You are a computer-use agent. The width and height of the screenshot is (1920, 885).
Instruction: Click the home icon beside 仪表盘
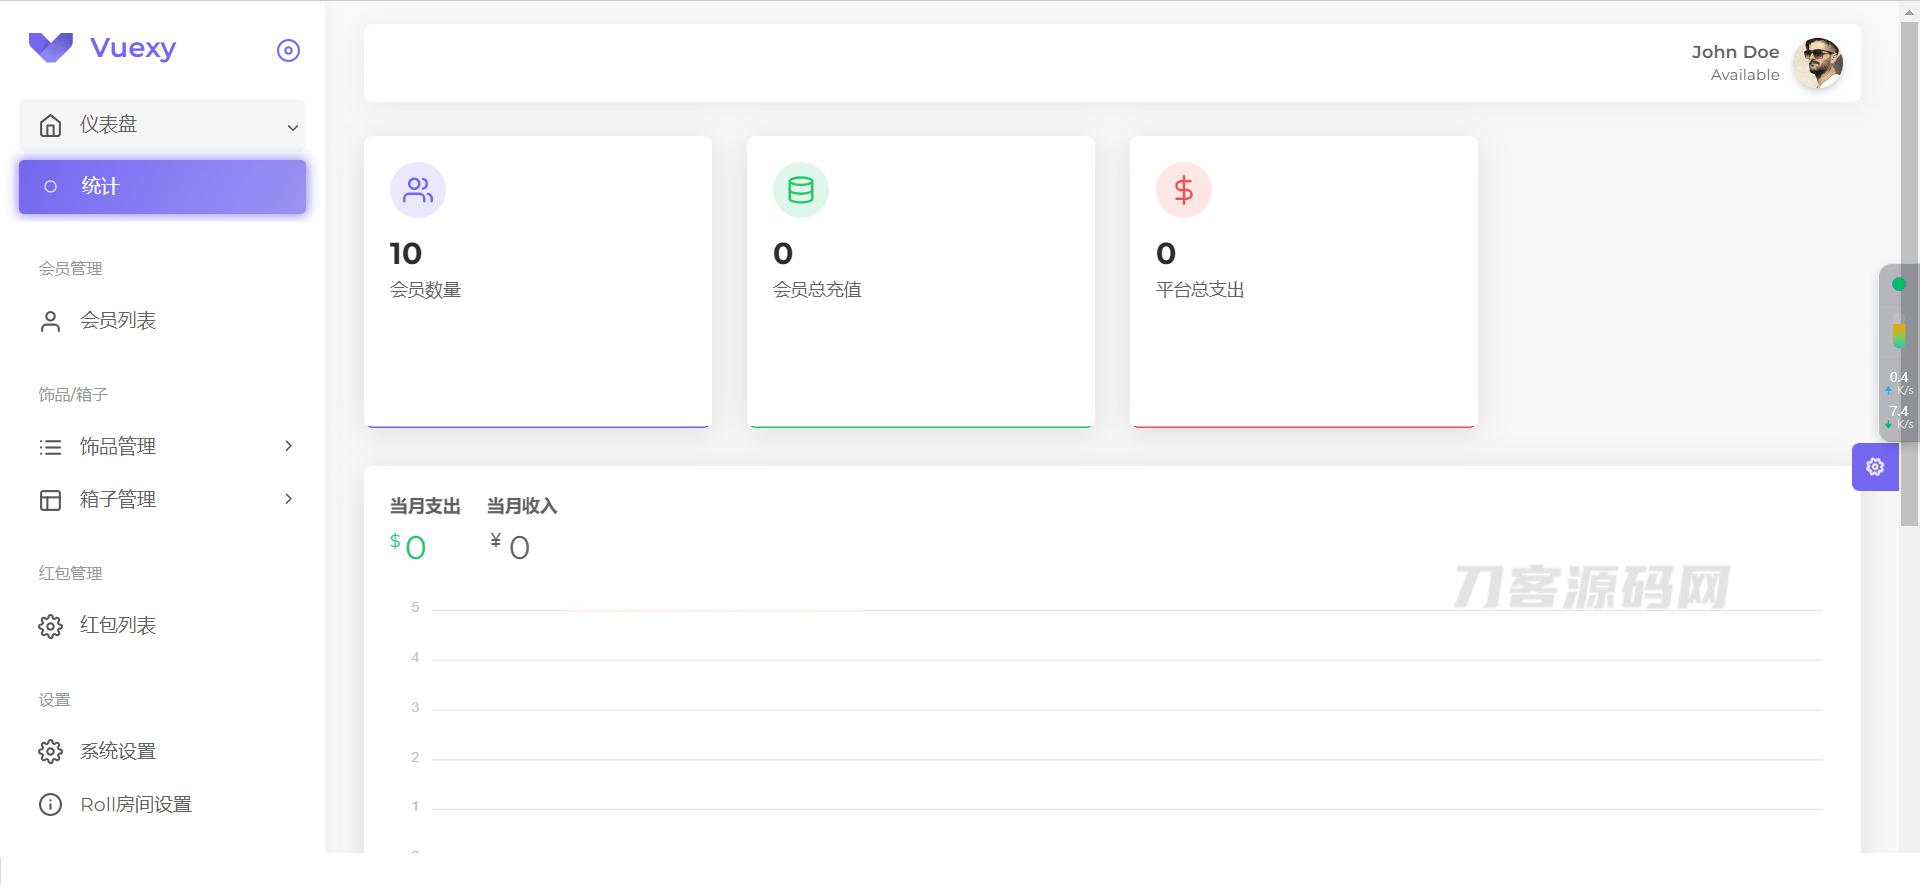click(x=50, y=125)
